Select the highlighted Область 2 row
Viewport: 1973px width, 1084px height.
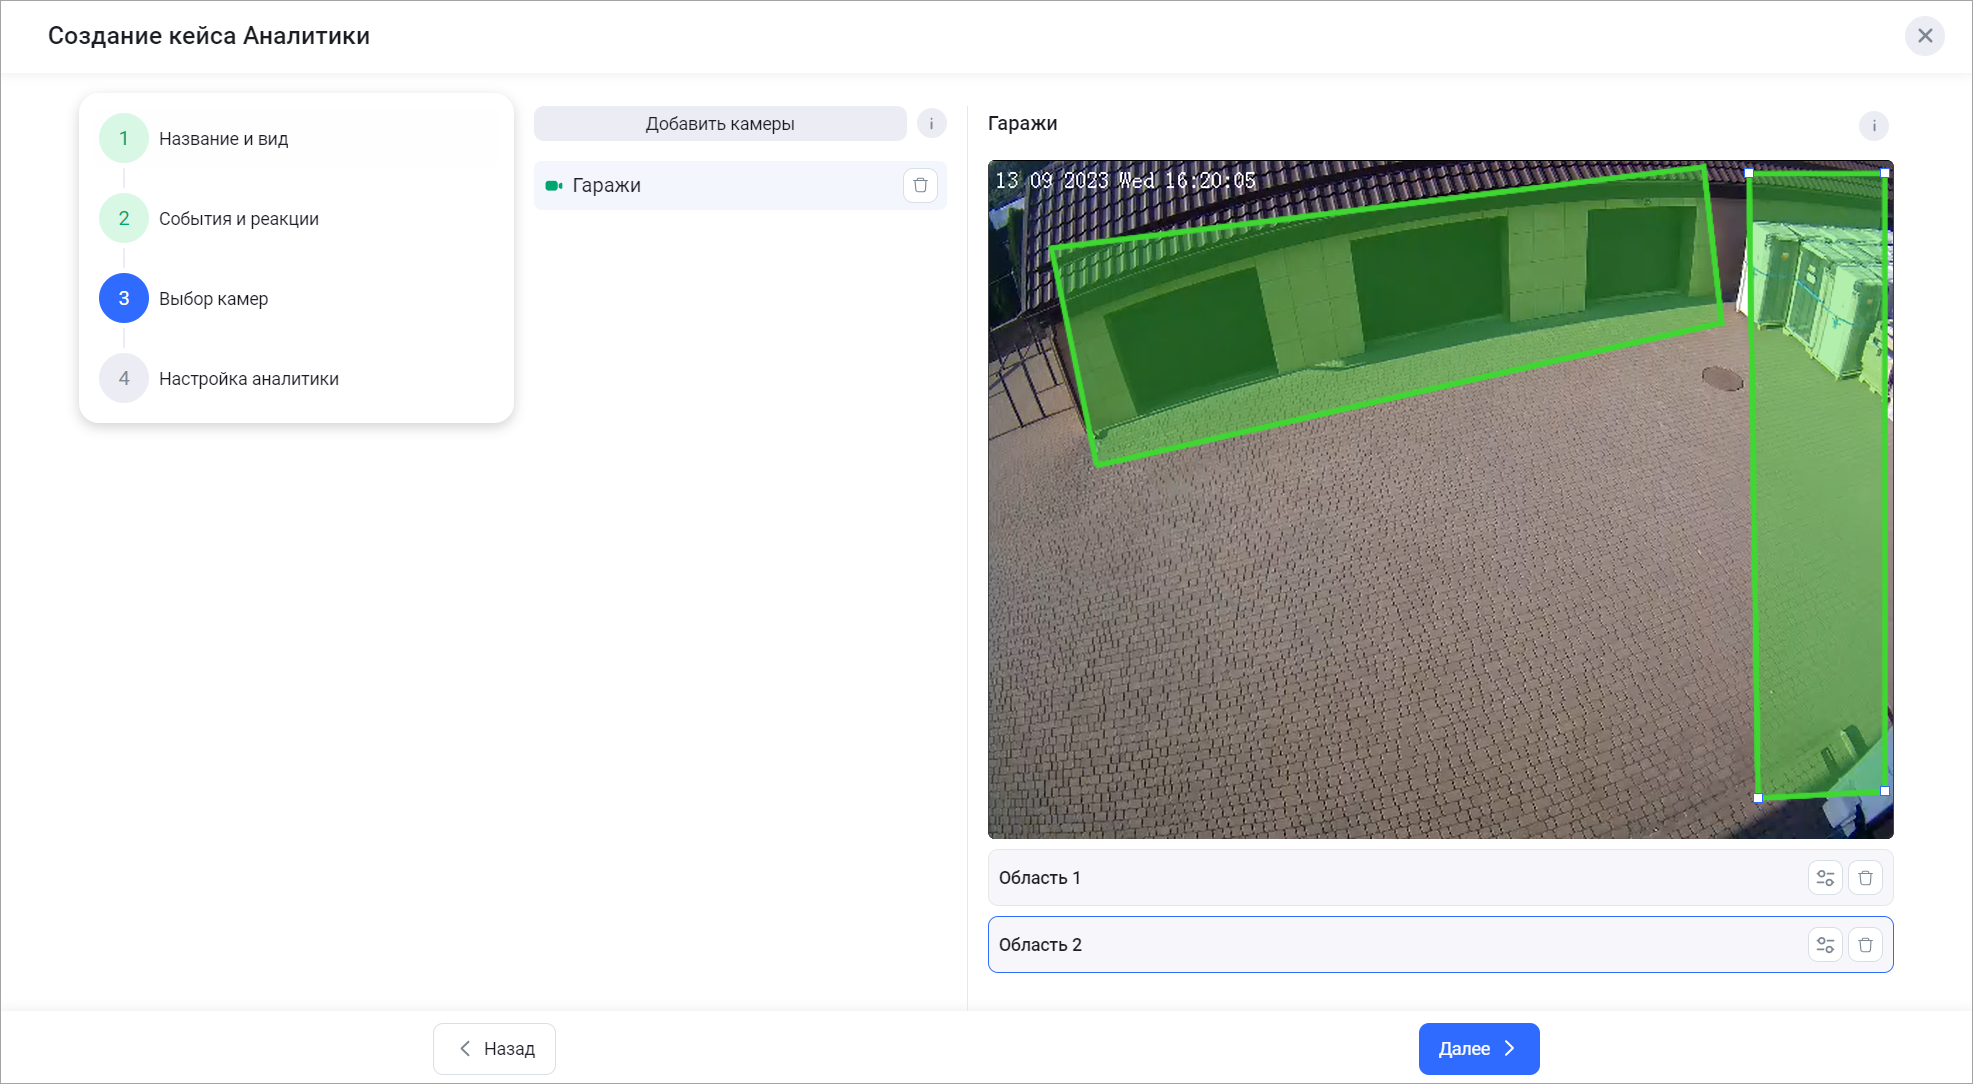pos(1300,944)
